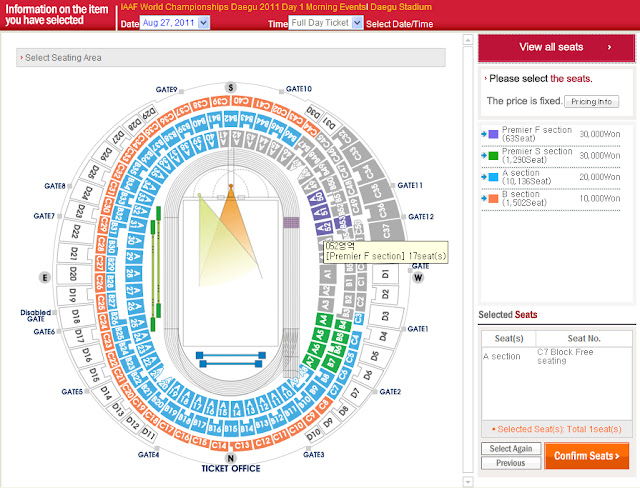Image resolution: width=640 pixels, height=488 pixels.
Task: Select blue seating block B42
Action: pos(231,119)
